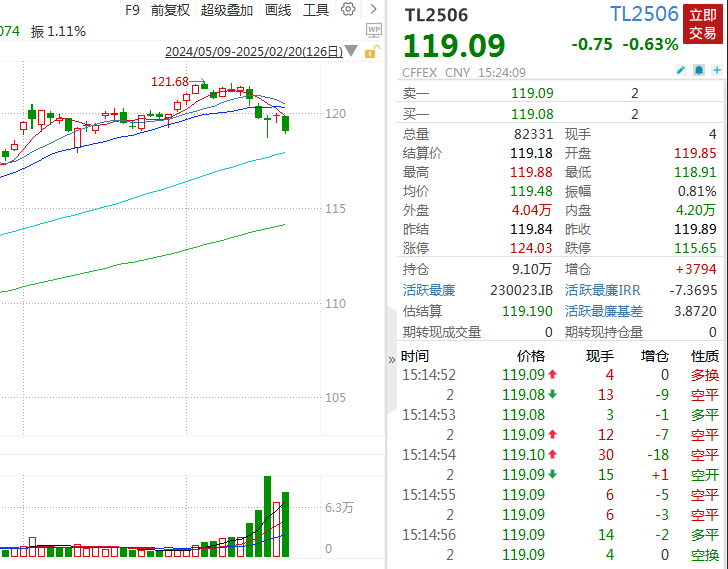This screenshot has width=728, height=569.
Task: Click the 价格 column header
Action: tap(531, 356)
